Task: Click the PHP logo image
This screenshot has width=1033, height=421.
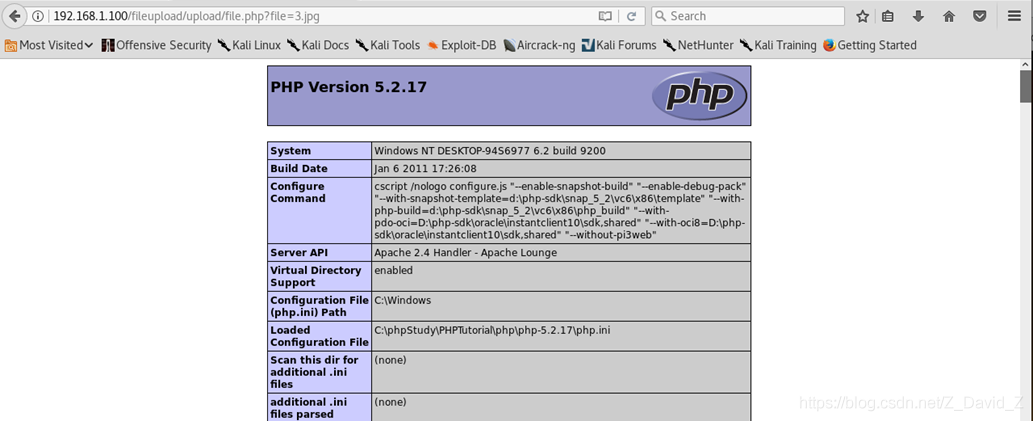Action: tap(699, 96)
